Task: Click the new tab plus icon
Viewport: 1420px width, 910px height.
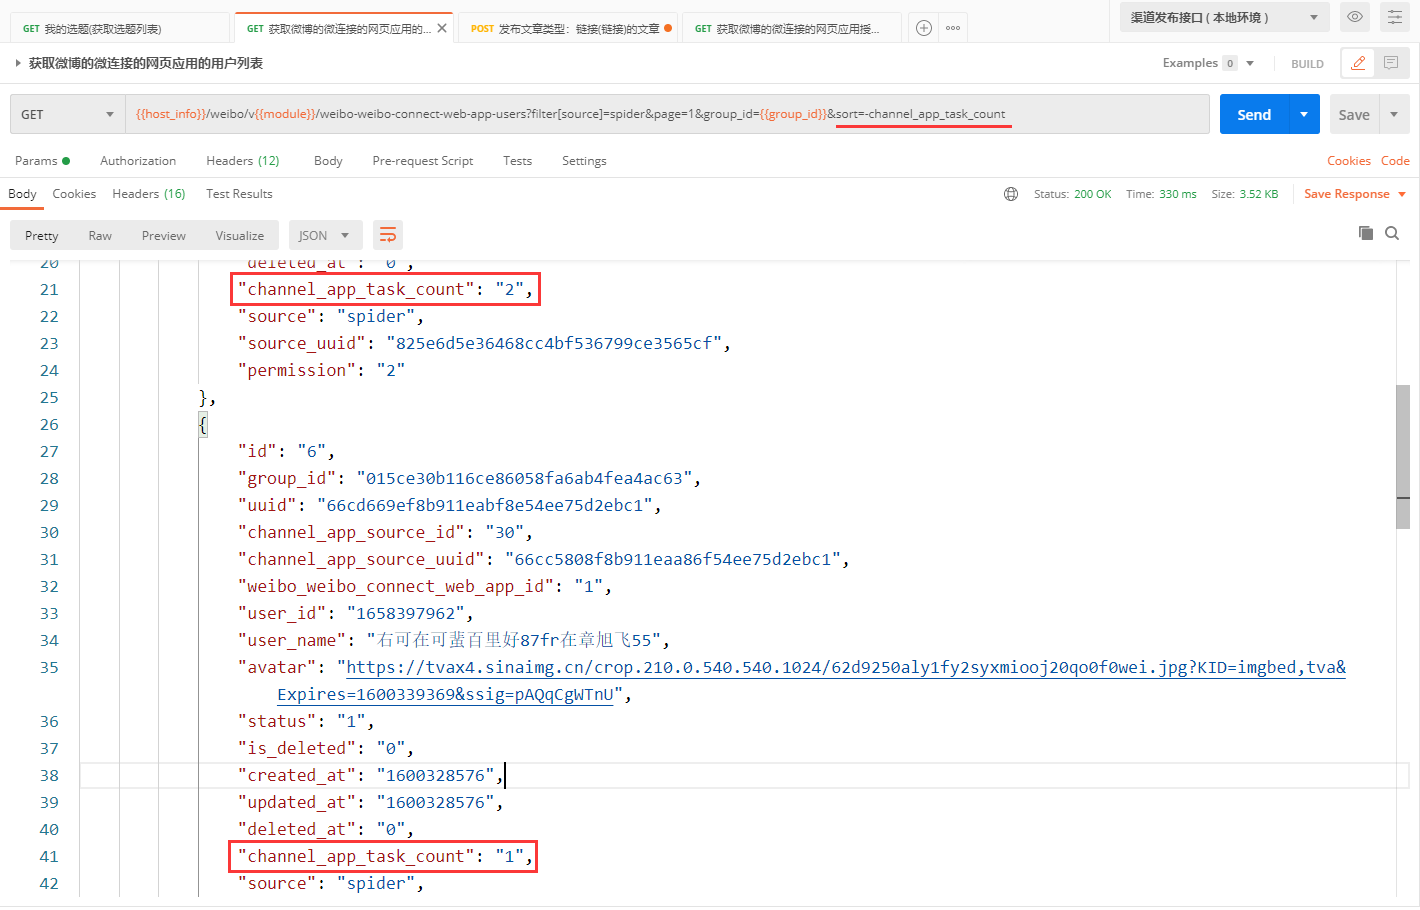Action: point(924,28)
